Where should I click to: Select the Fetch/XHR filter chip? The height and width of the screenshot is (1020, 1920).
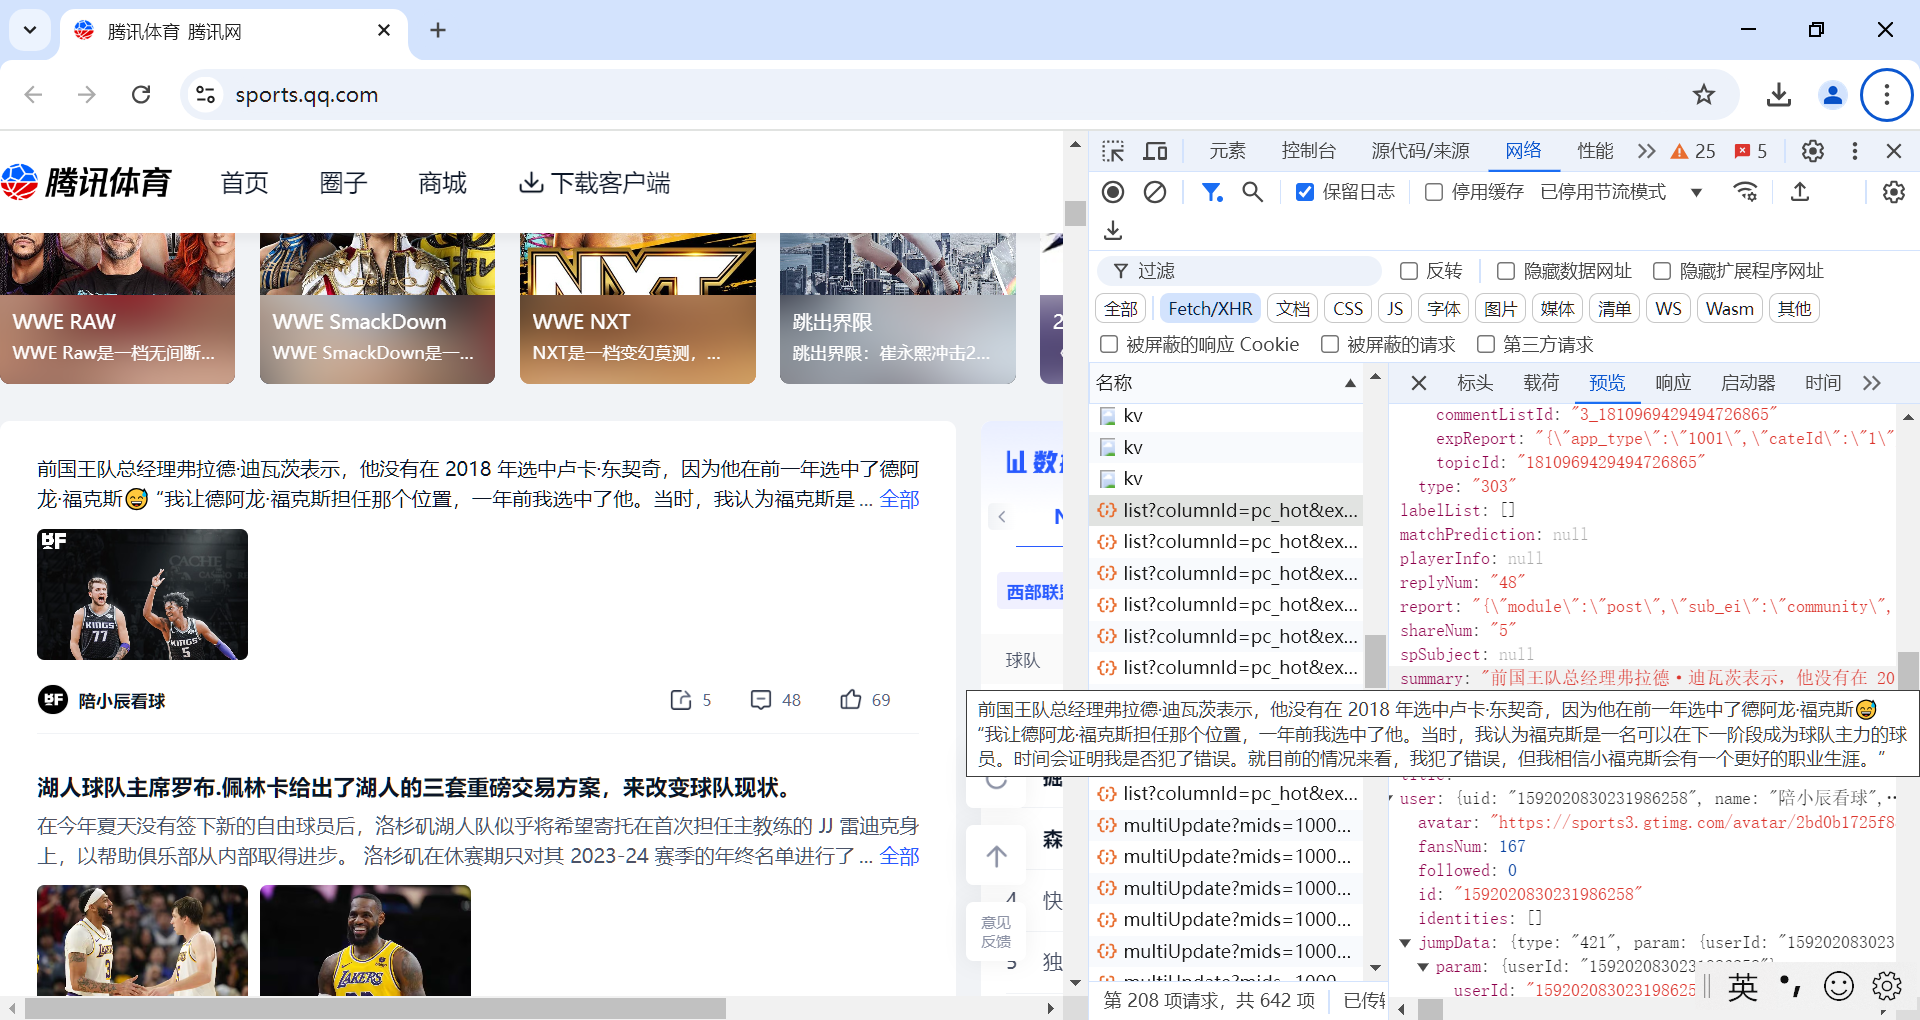click(1210, 309)
